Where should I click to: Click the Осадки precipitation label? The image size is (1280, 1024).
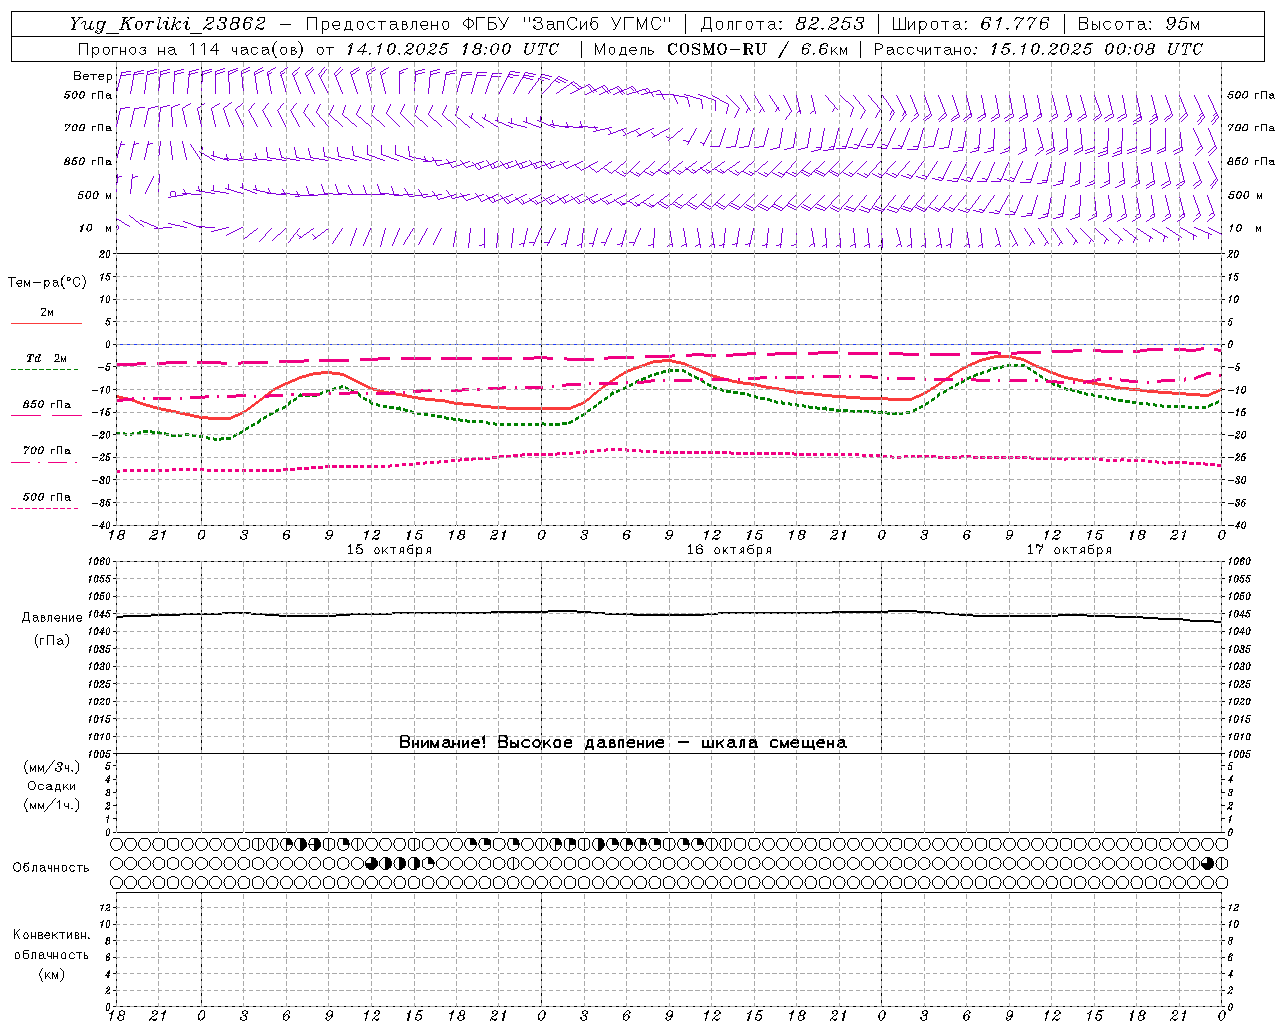coord(51,786)
